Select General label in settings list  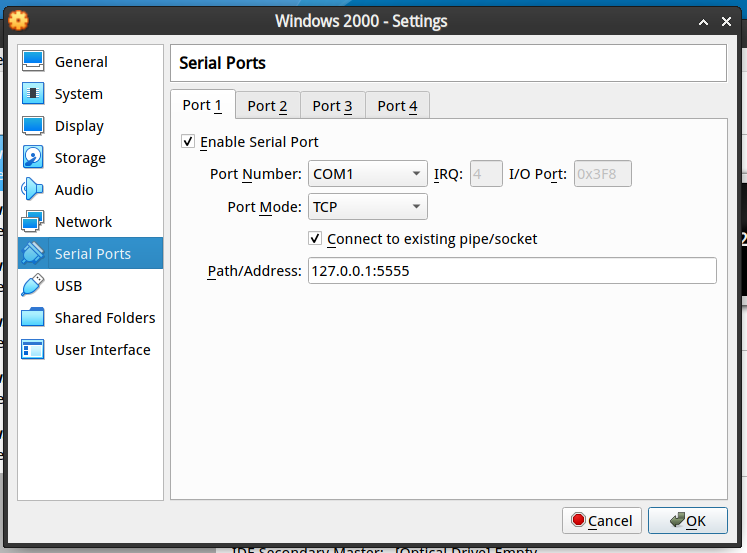pyautogui.click(x=81, y=62)
